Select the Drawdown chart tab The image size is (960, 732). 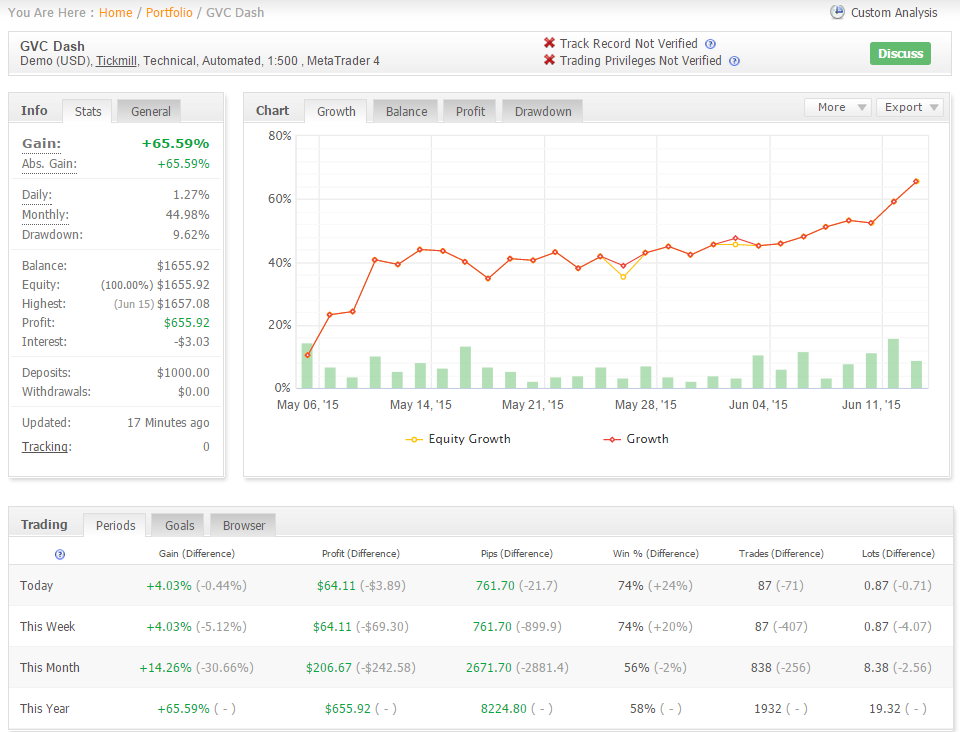542,111
